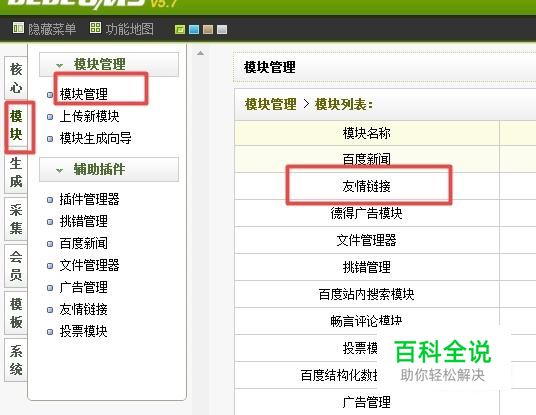Click the bullet icon beside 上传新模块

tap(50, 117)
